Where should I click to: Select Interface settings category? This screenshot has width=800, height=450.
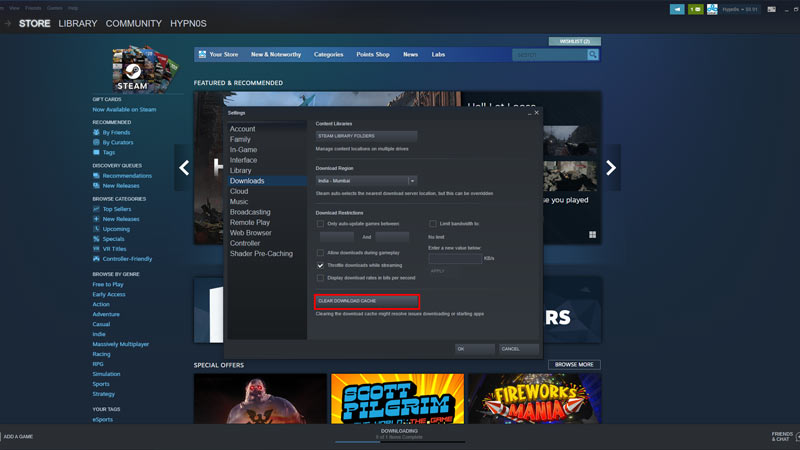click(243, 160)
